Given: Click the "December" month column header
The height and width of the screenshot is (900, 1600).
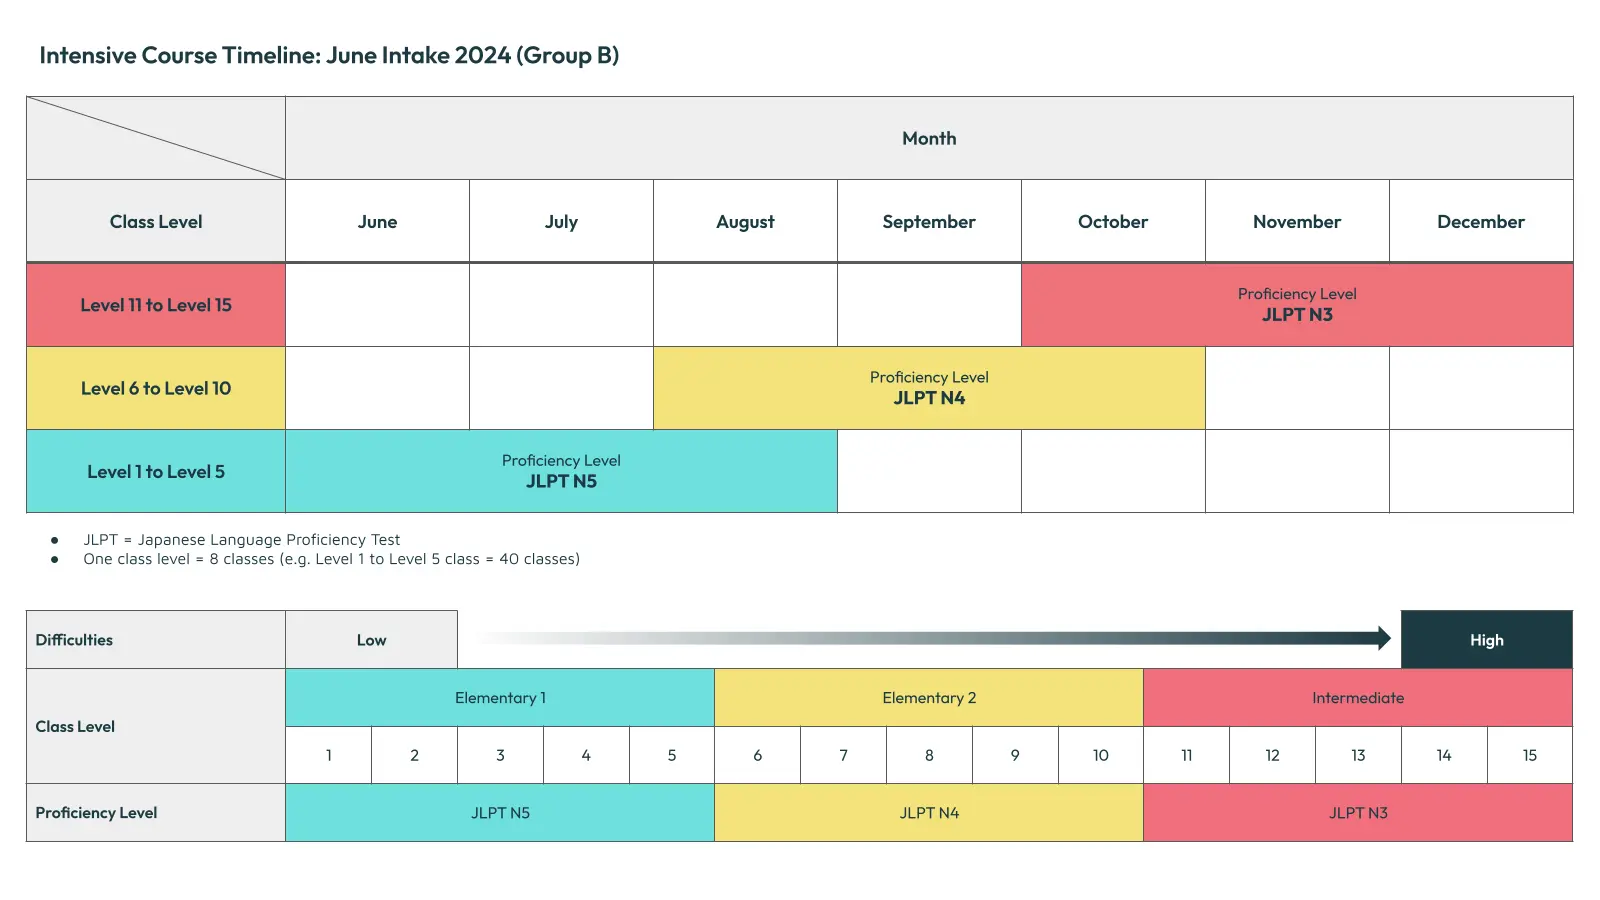Looking at the screenshot, I should 1480,222.
